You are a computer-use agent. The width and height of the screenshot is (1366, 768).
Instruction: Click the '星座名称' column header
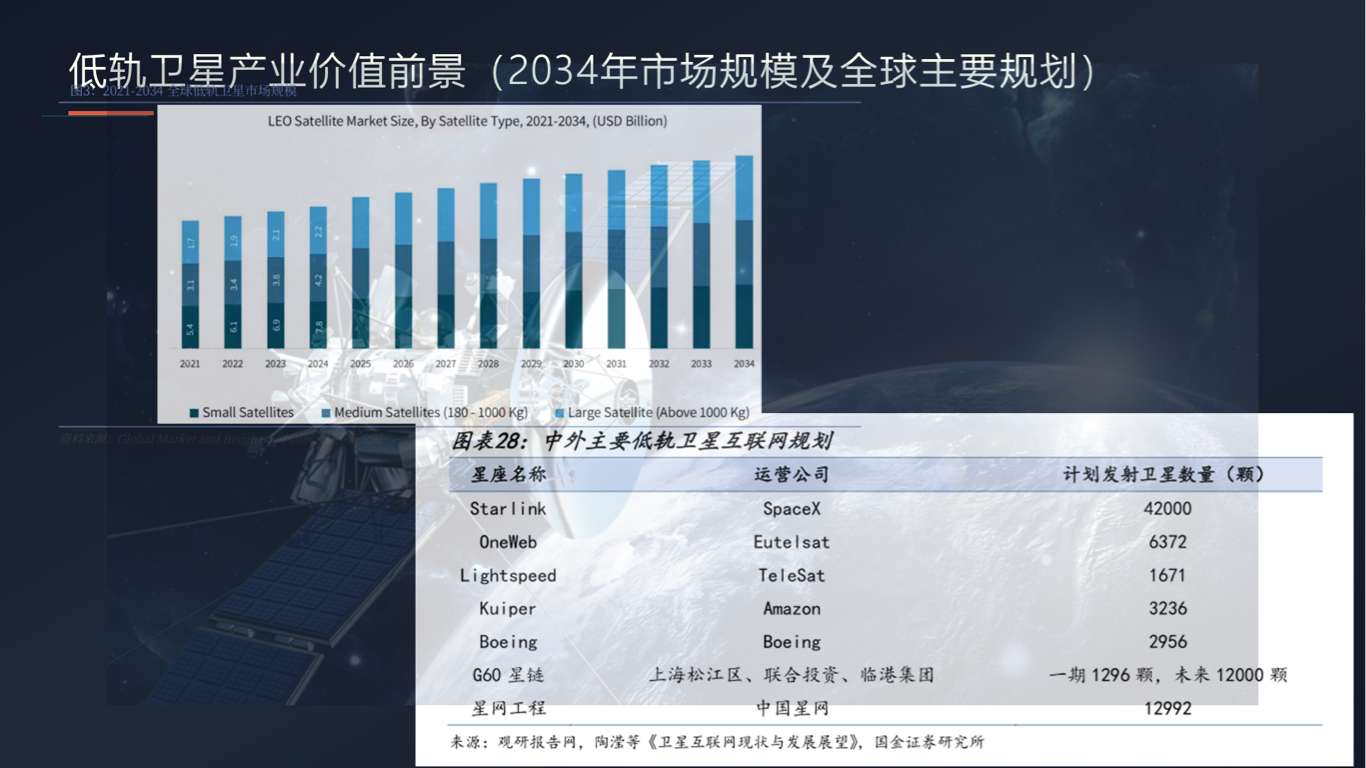(x=509, y=475)
